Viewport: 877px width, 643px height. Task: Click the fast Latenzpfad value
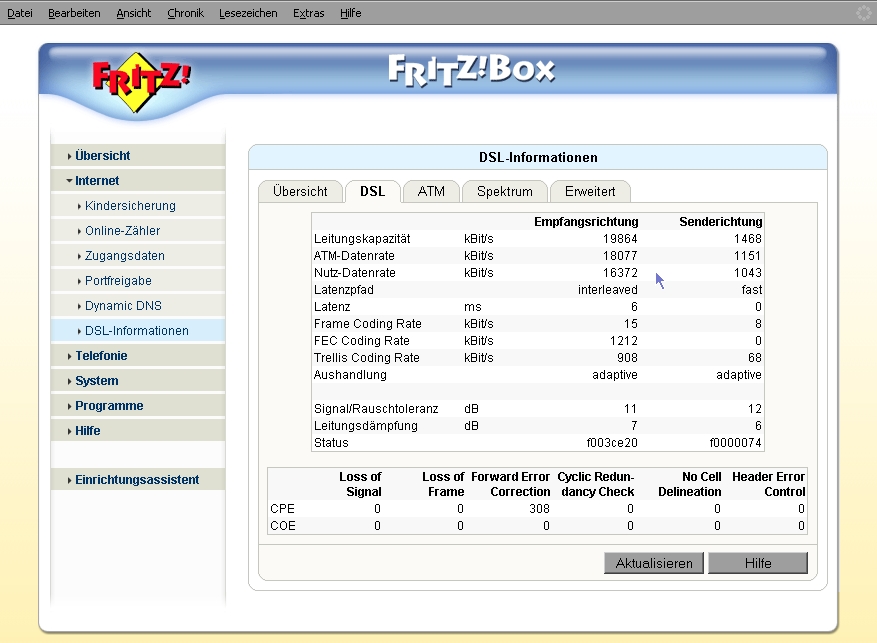tap(752, 290)
